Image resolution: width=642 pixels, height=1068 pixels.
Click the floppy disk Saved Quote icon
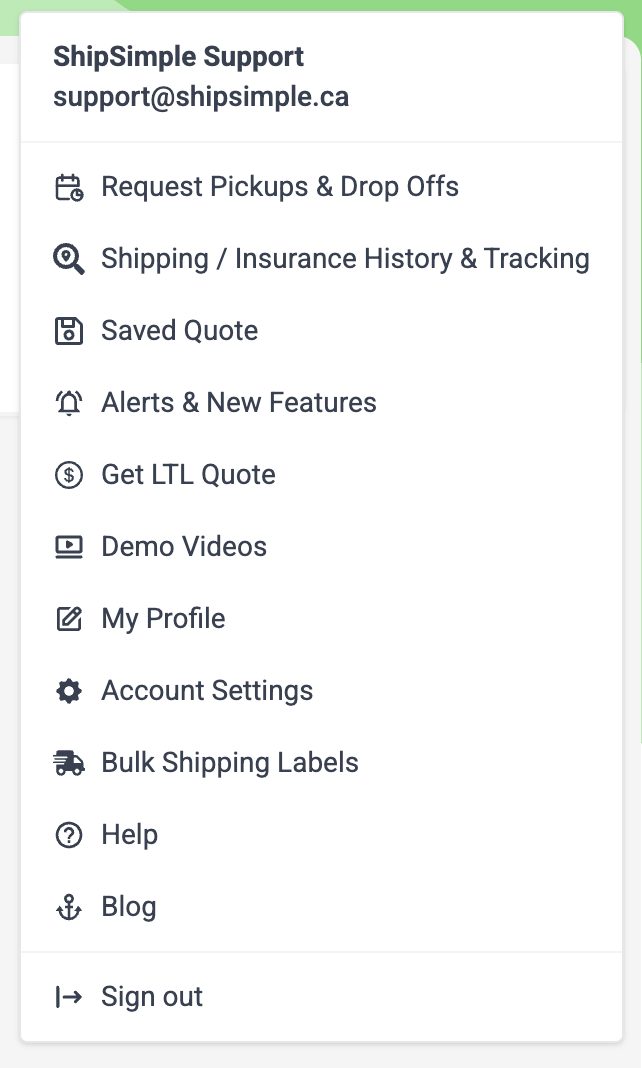tap(69, 331)
